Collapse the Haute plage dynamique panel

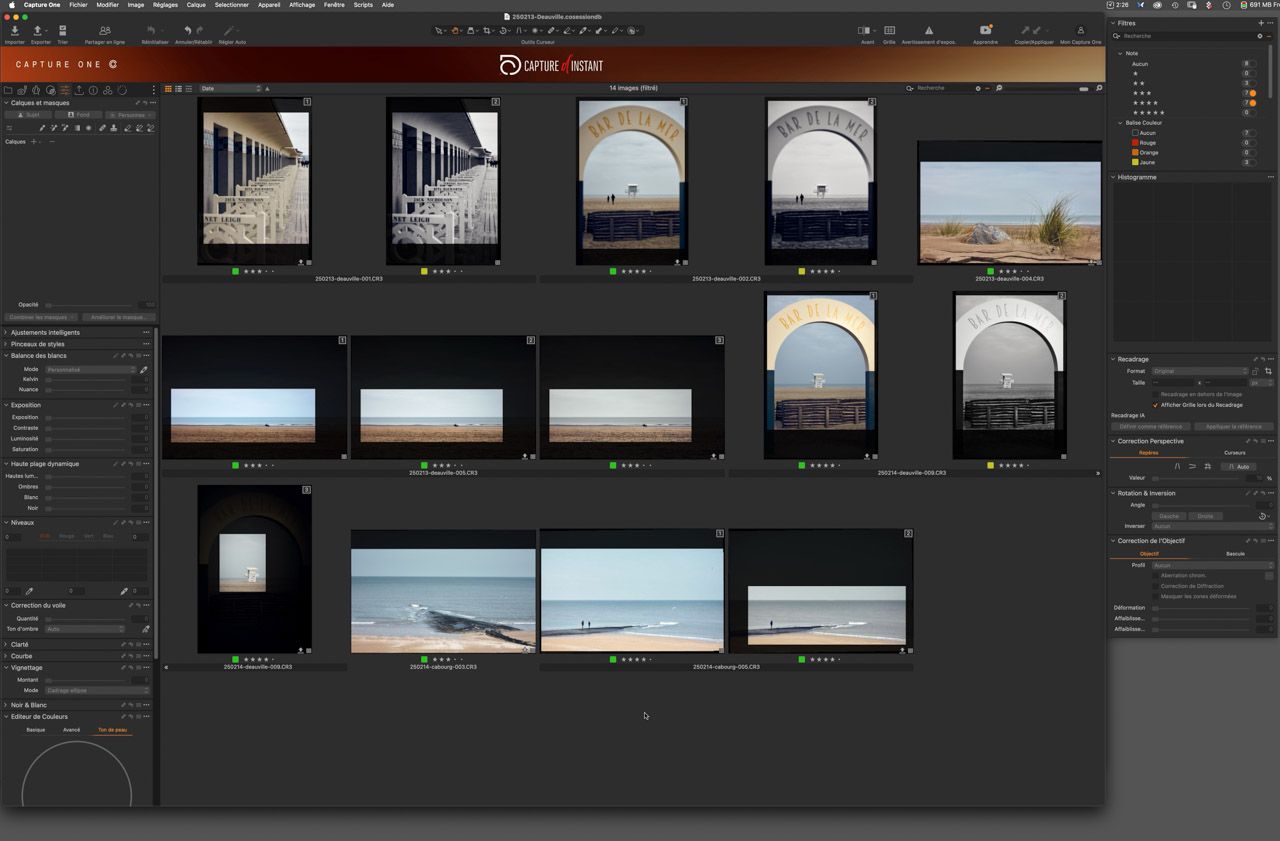click(6, 464)
